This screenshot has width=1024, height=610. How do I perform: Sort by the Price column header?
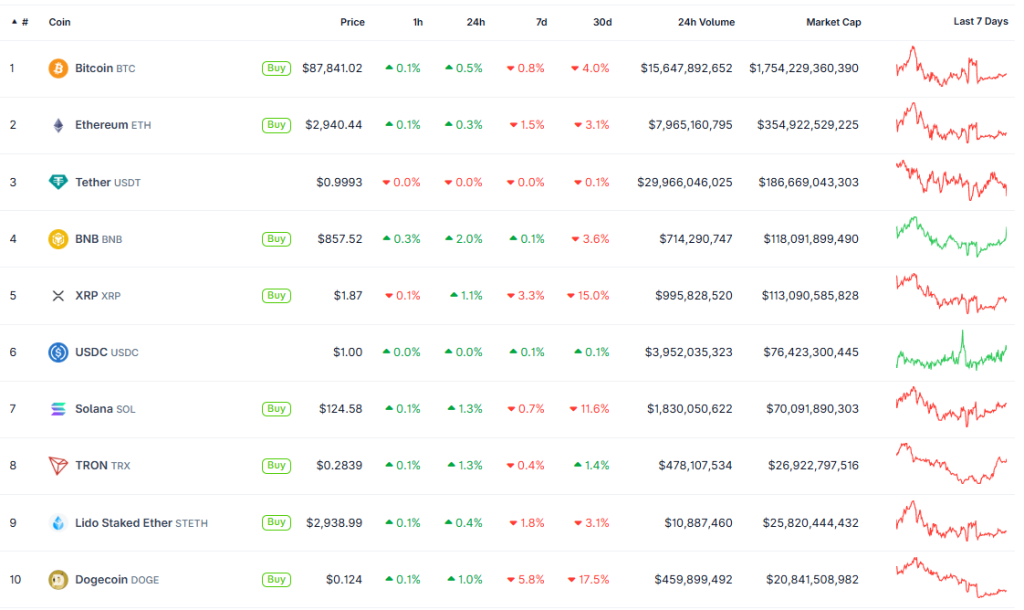pos(352,22)
